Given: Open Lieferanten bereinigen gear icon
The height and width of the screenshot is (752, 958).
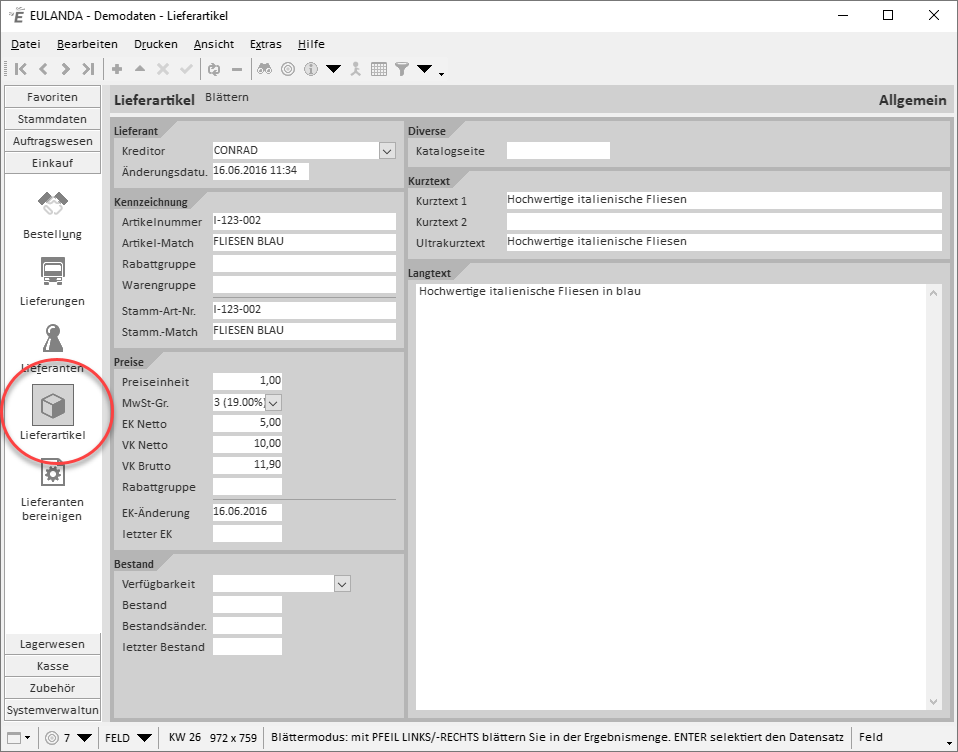Looking at the screenshot, I should (53, 473).
